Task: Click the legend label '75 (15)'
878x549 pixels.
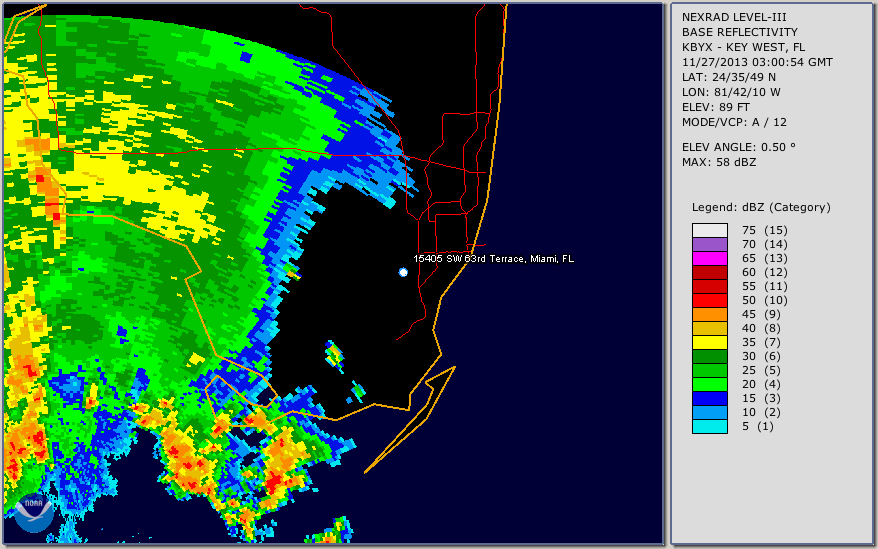Action: click(765, 230)
